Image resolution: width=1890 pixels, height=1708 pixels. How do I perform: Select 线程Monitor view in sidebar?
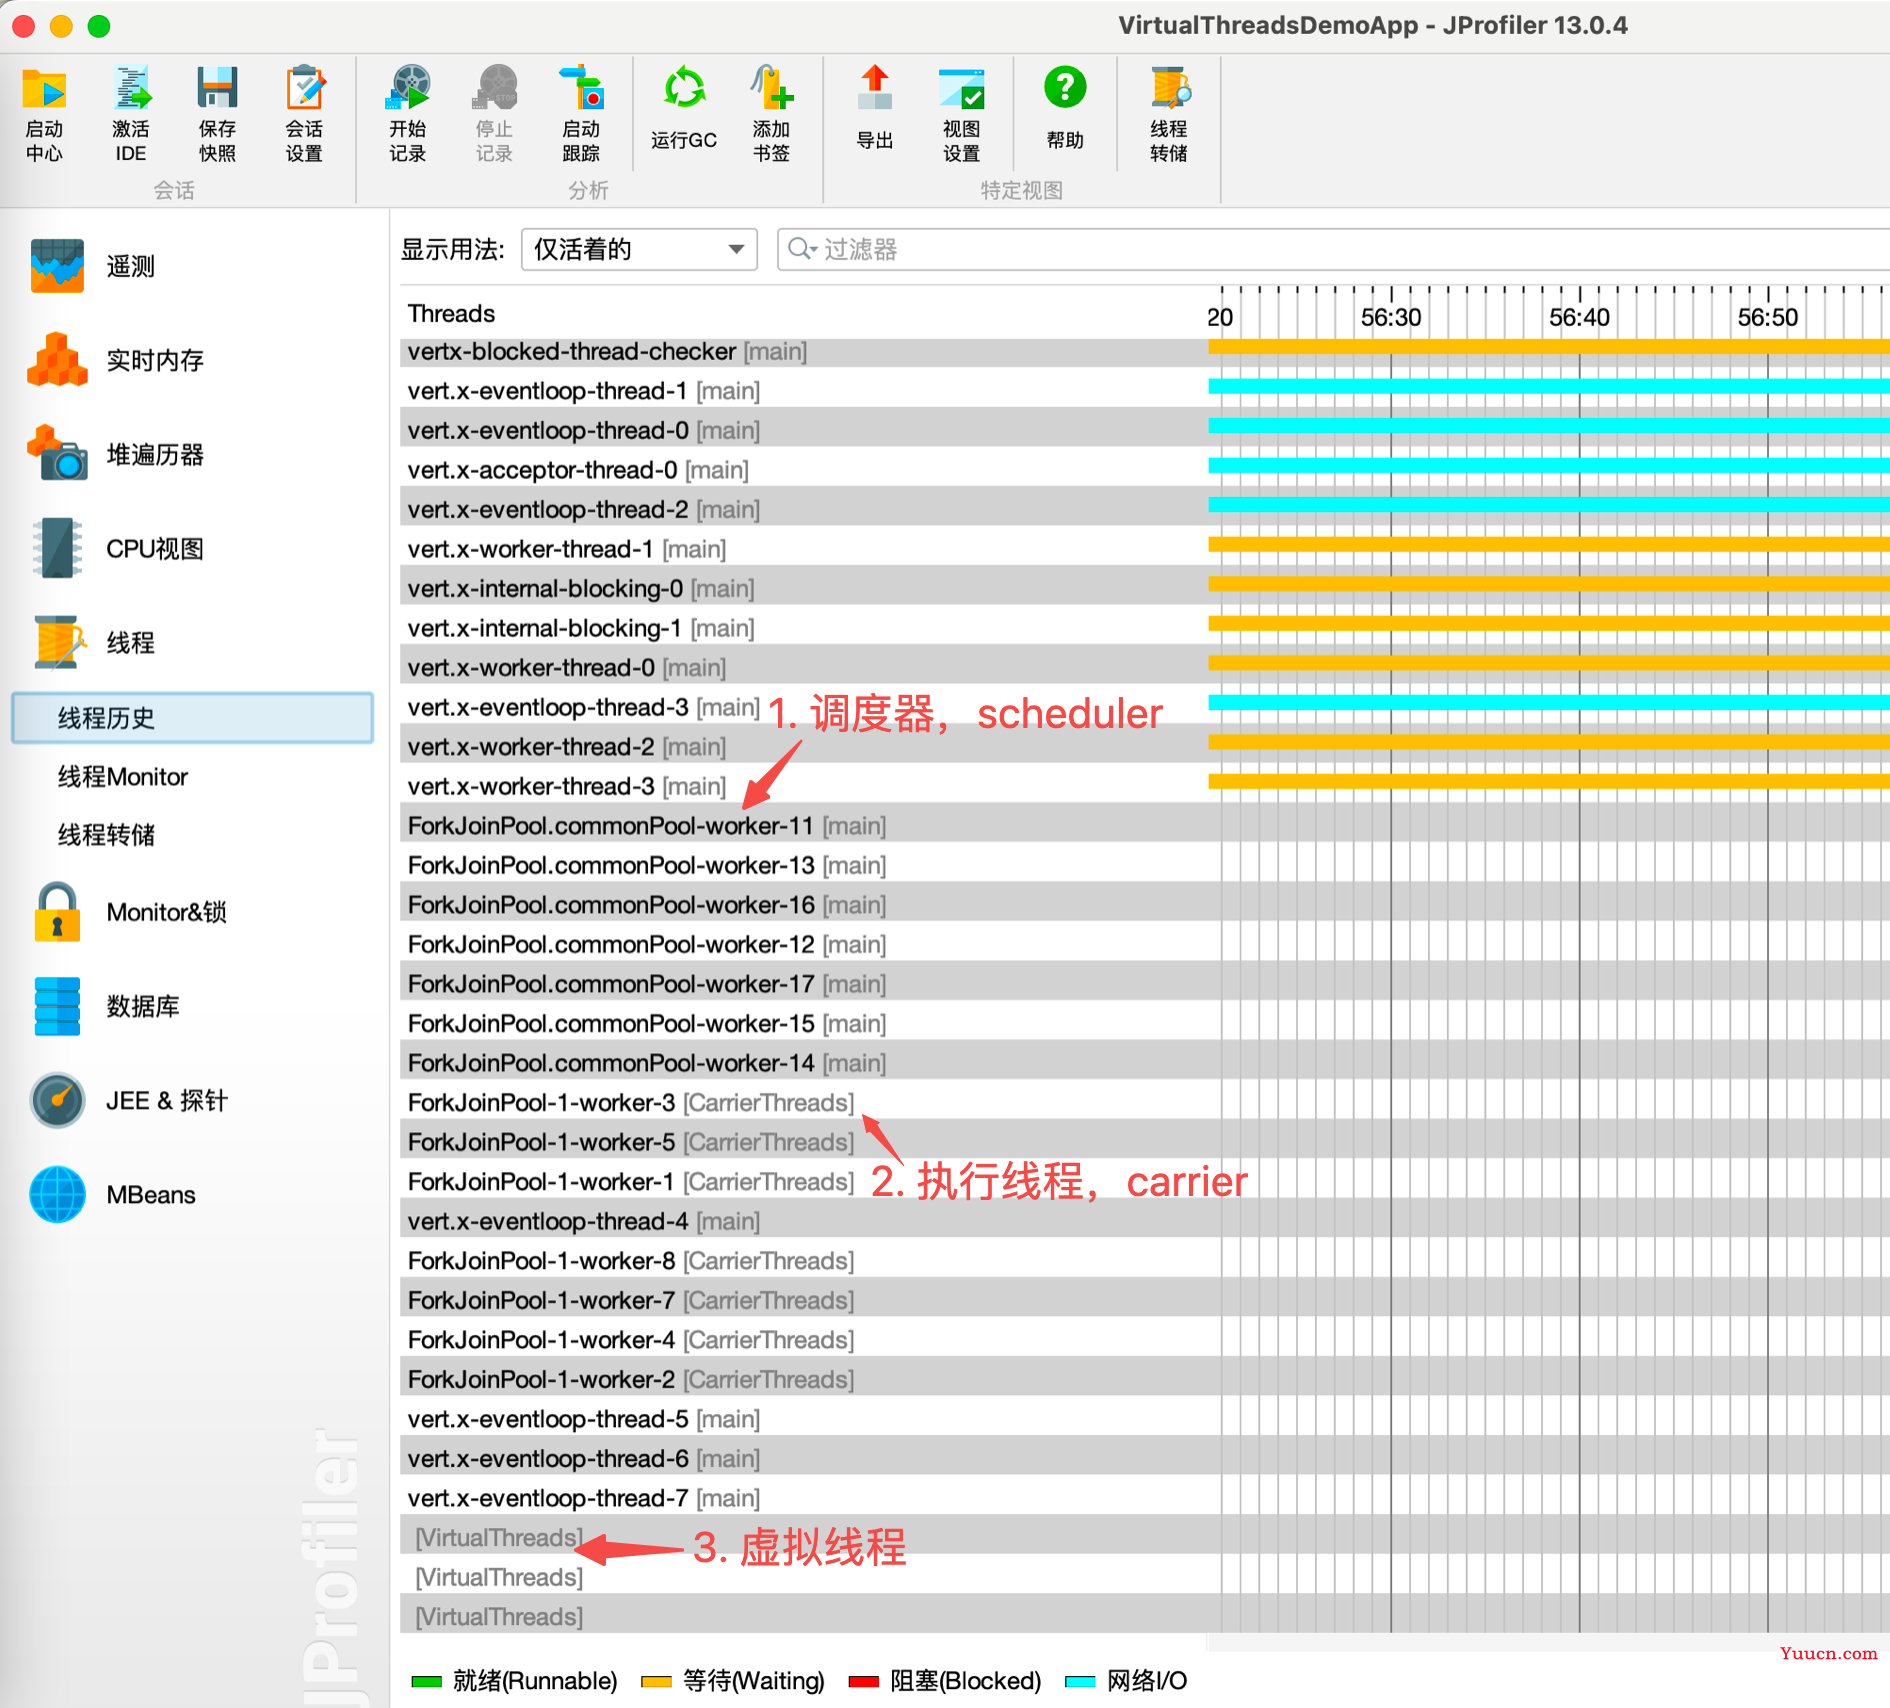point(123,777)
